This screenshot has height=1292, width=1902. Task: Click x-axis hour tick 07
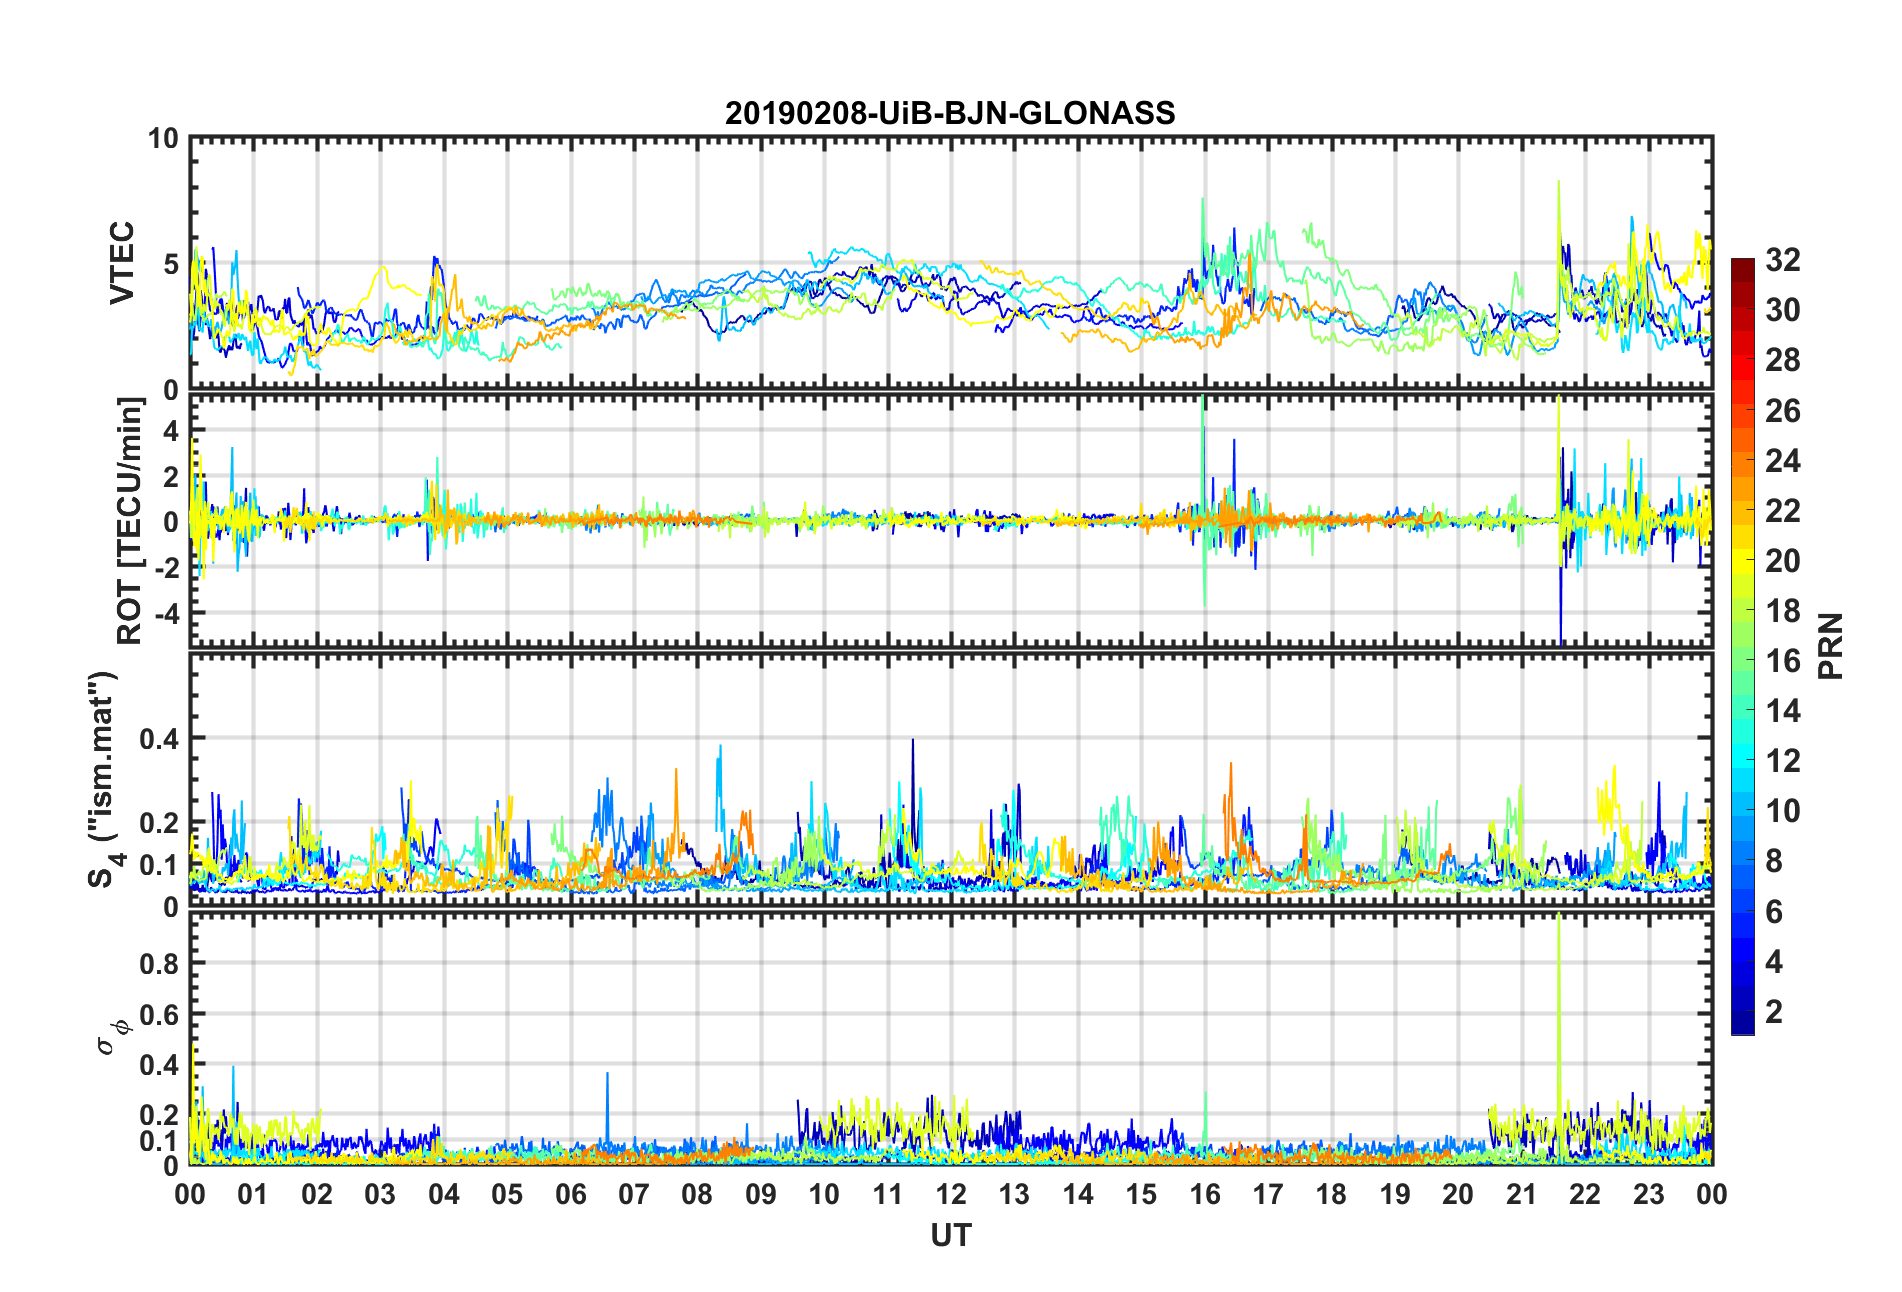634,1195
